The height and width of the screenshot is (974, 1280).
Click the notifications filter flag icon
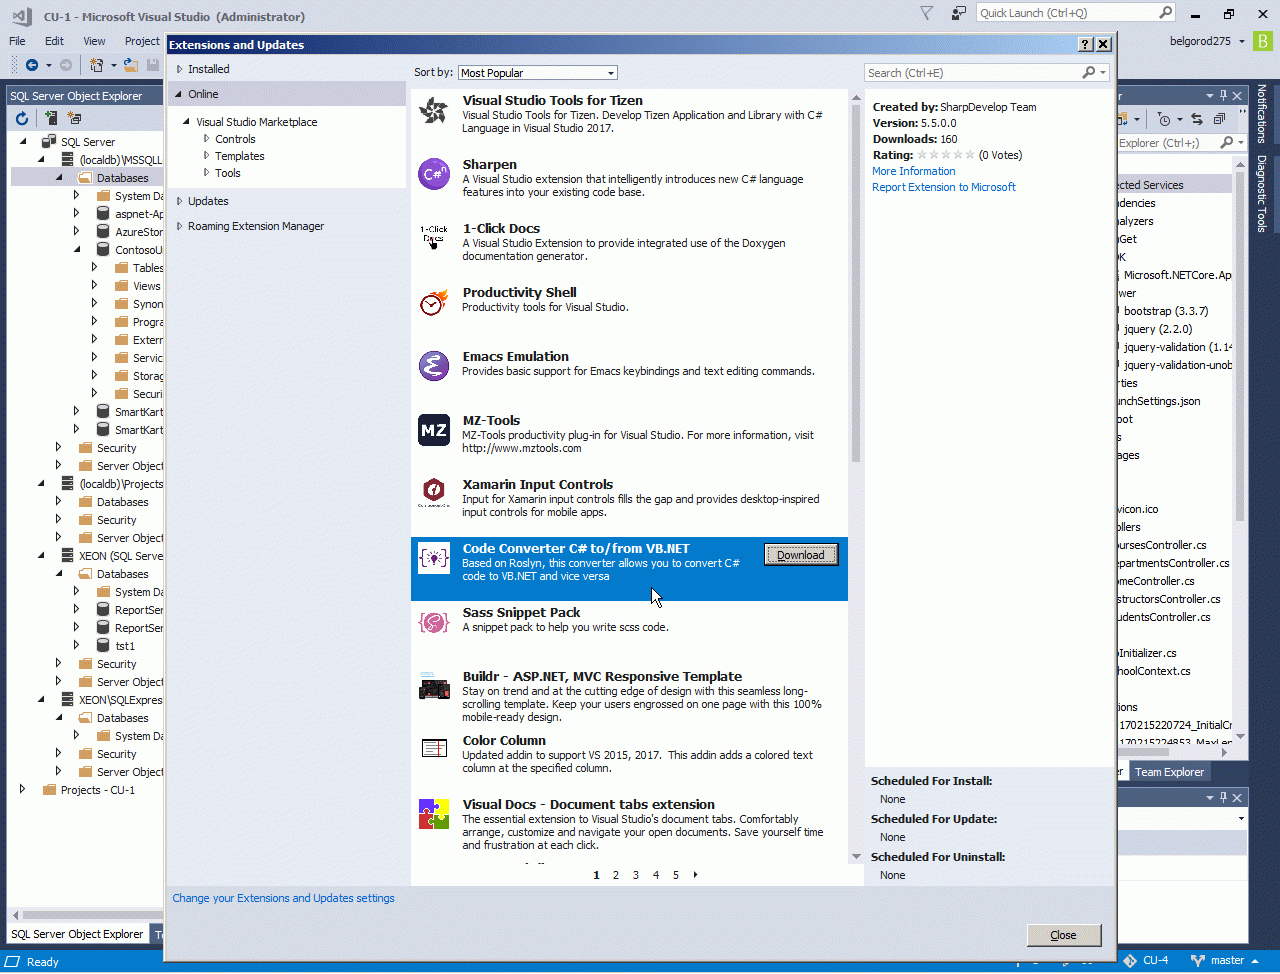[926, 13]
